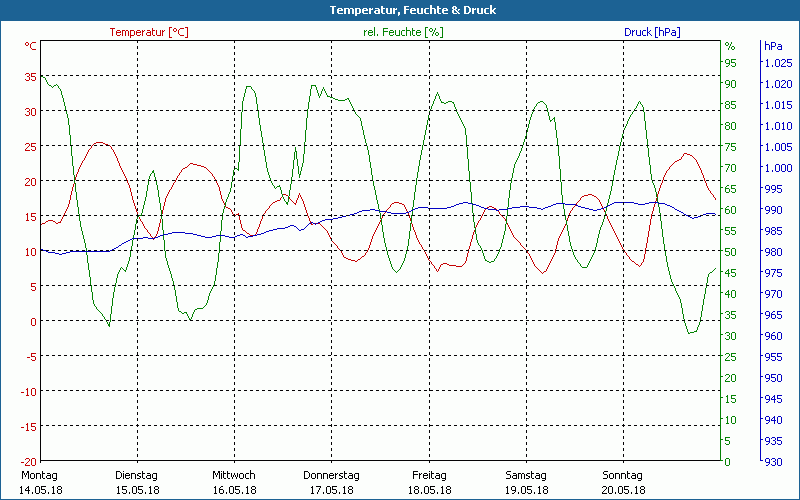Click the red '-15' temperature axis value

(29, 427)
